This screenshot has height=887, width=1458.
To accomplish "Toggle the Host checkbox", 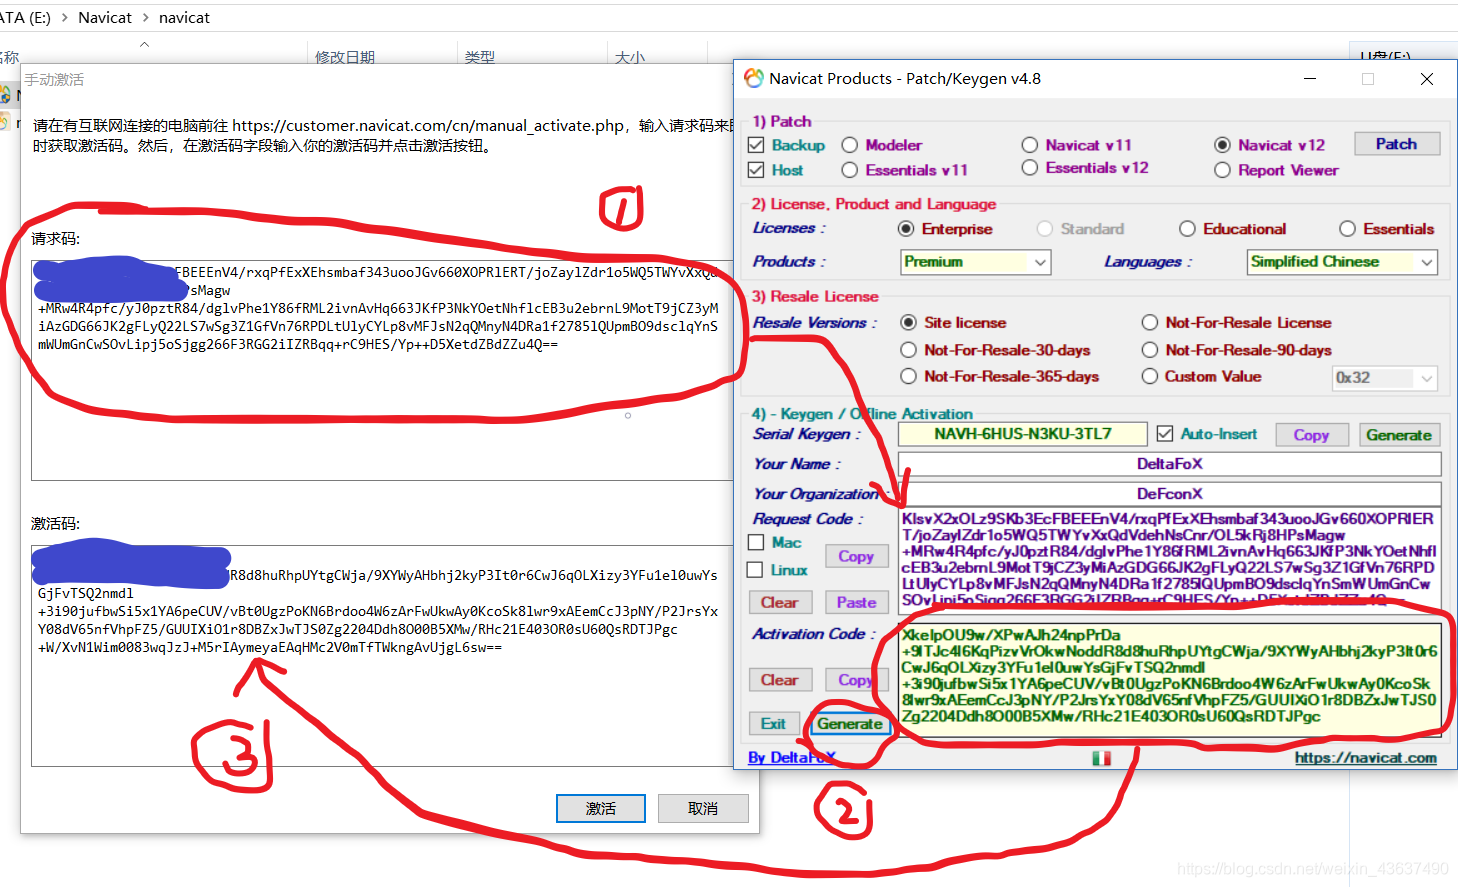I will [756, 170].
